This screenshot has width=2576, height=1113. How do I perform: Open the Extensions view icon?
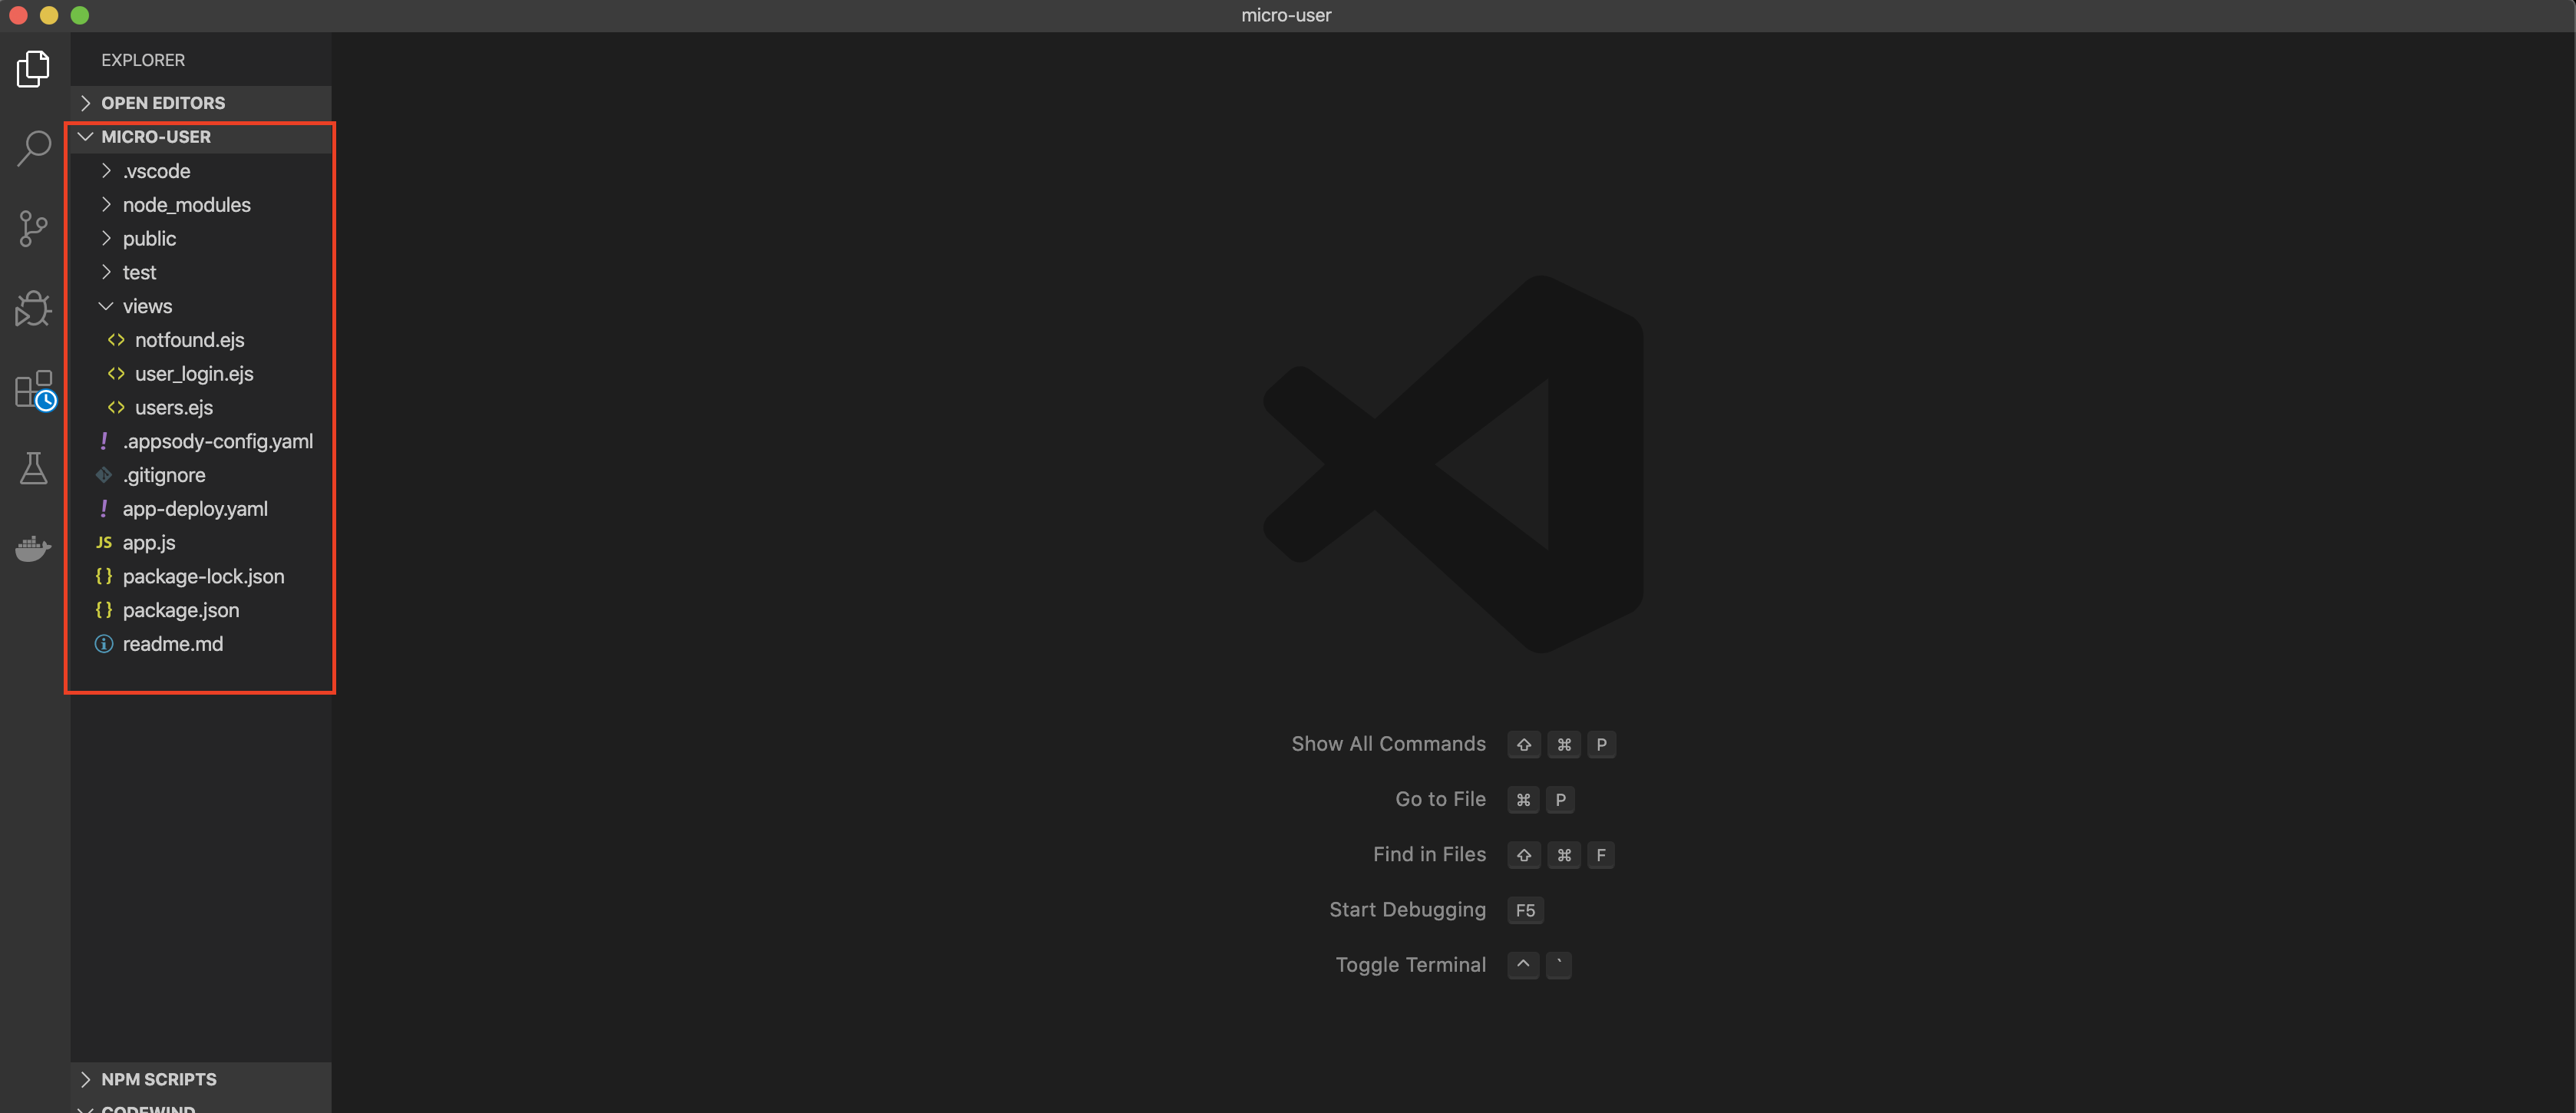[35, 390]
